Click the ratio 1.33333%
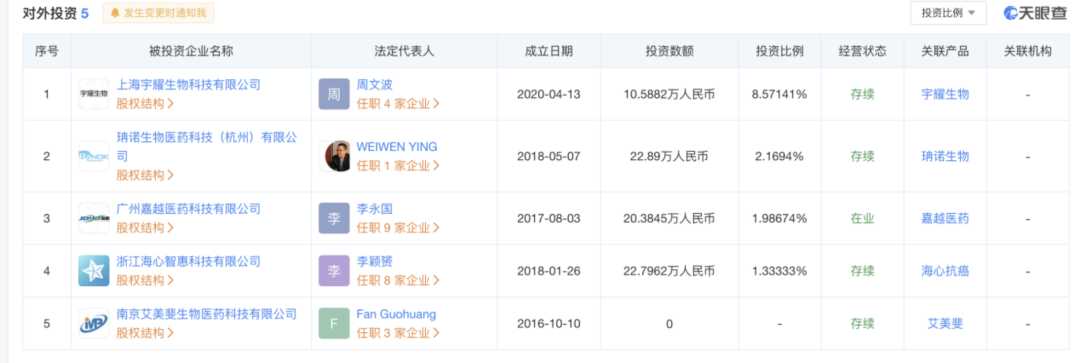Image resolution: width=1080 pixels, height=363 pixels. click(779, 271)
